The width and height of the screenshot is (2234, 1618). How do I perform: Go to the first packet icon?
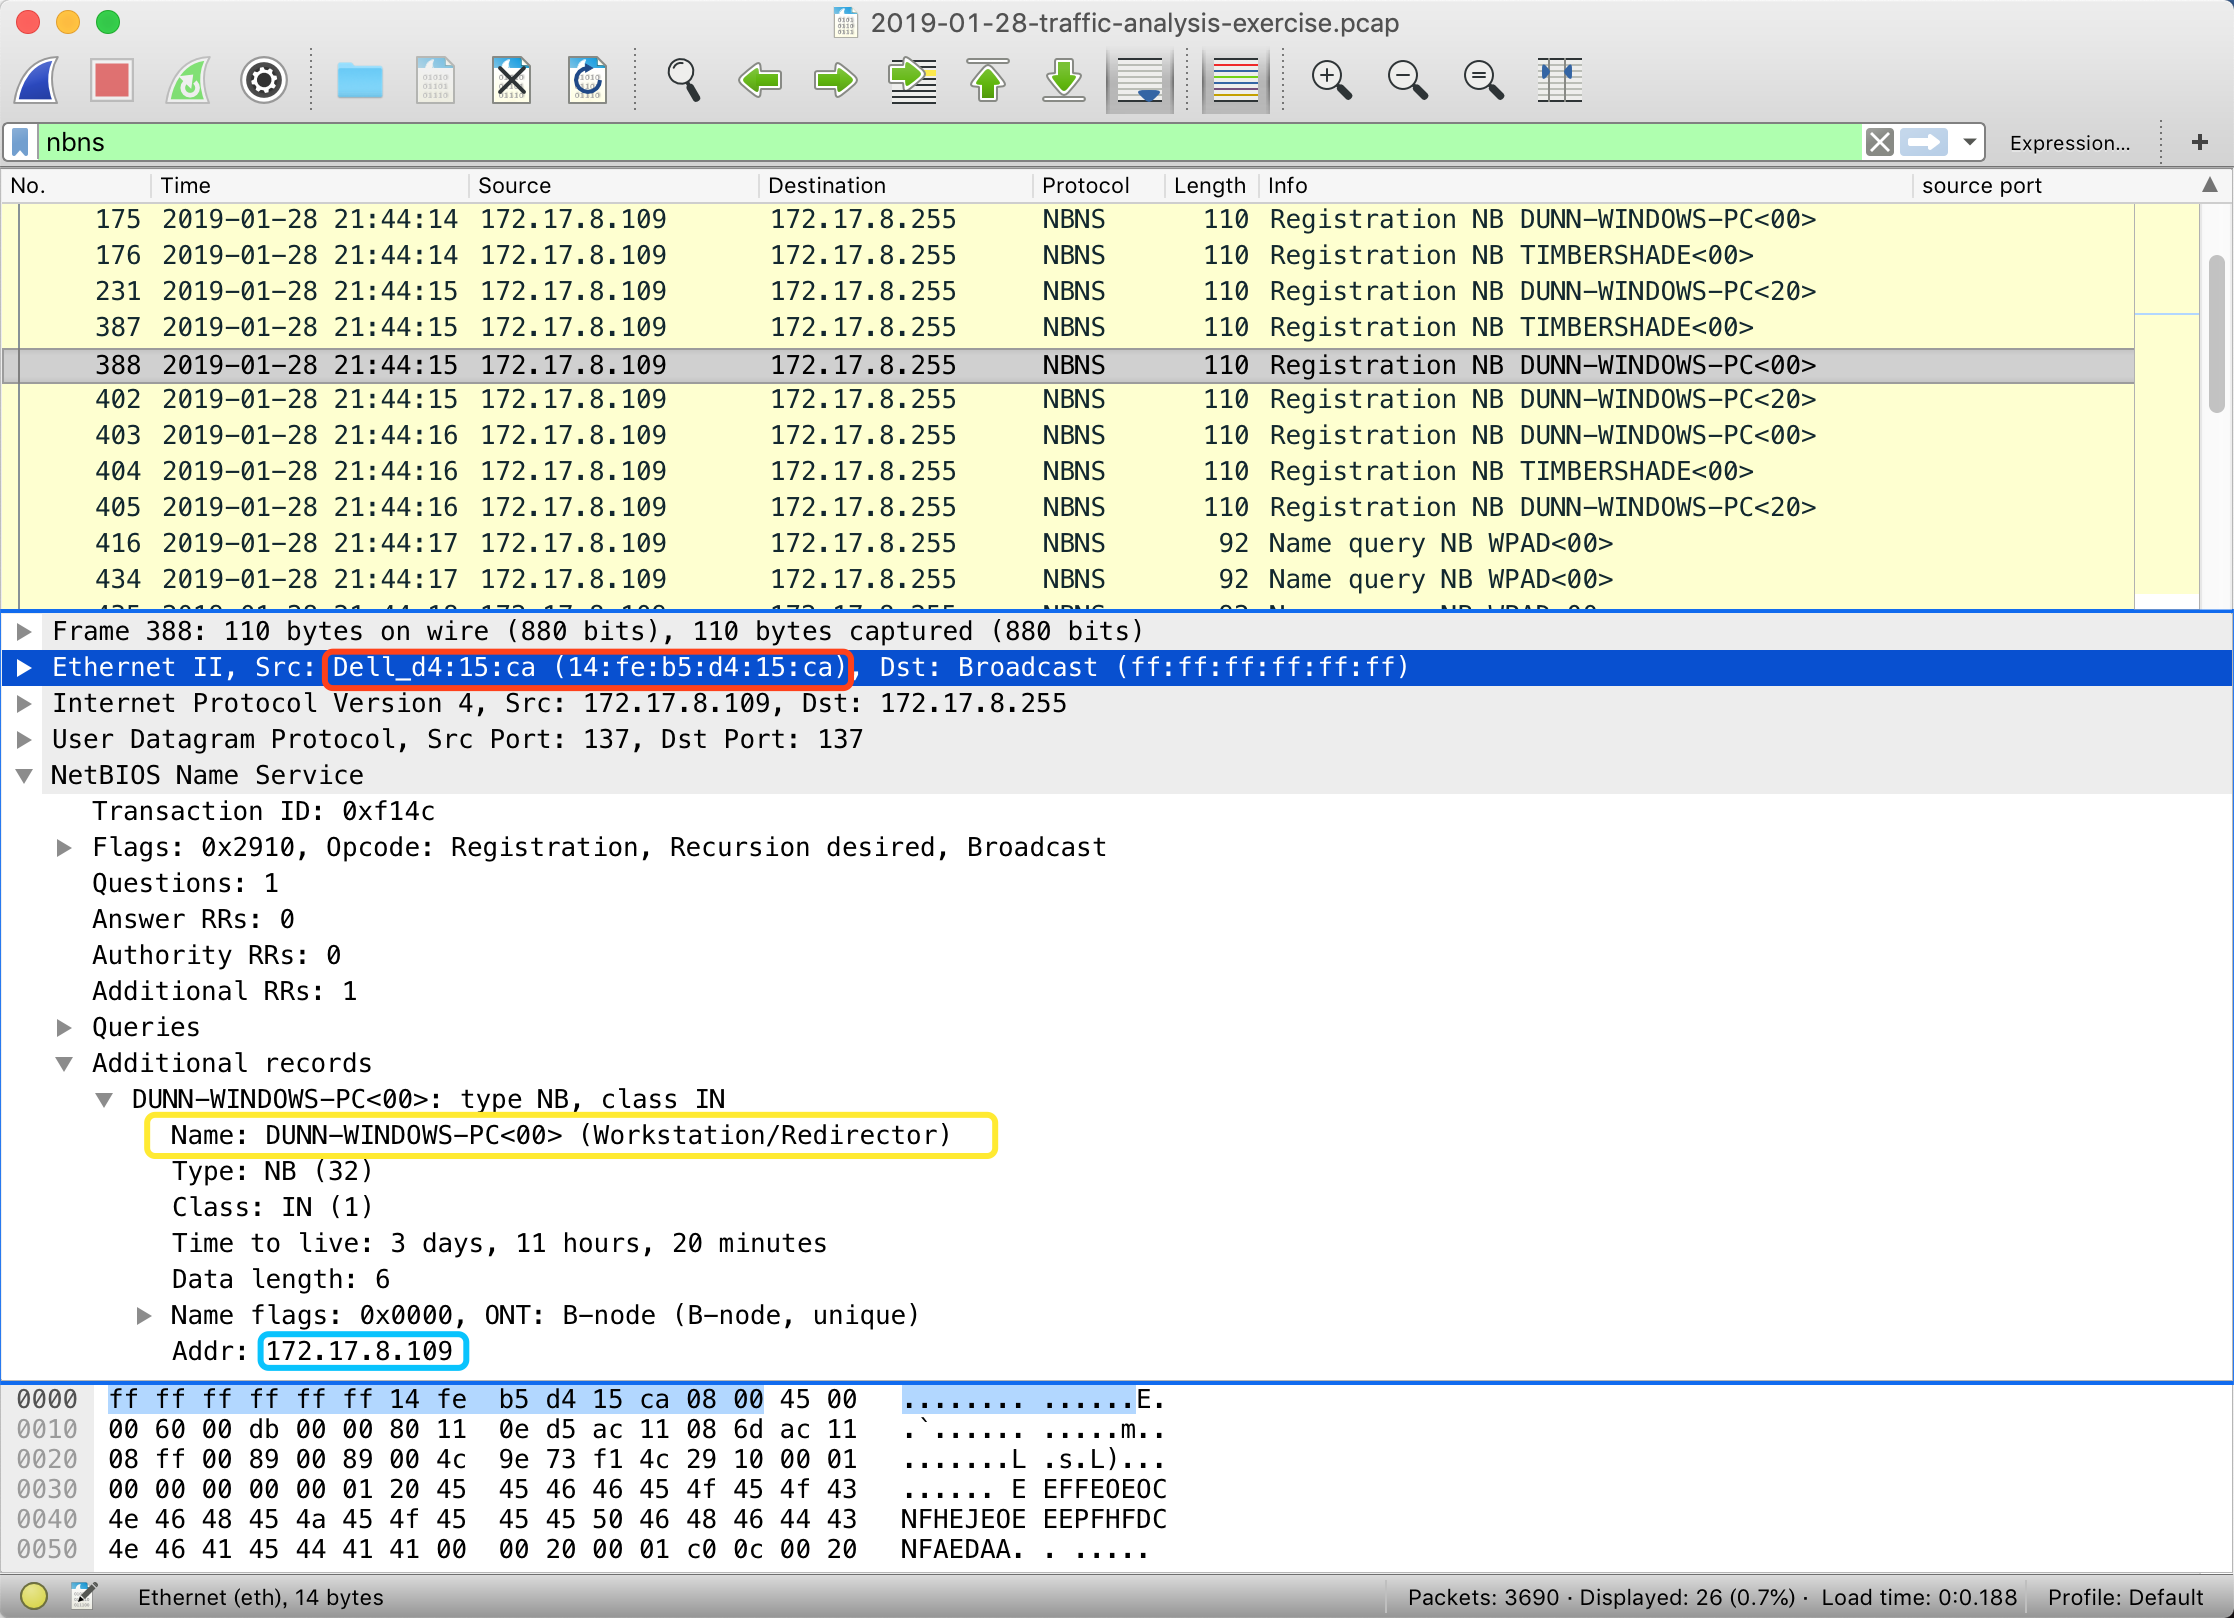pyautogui.click(x=988, y=80)
